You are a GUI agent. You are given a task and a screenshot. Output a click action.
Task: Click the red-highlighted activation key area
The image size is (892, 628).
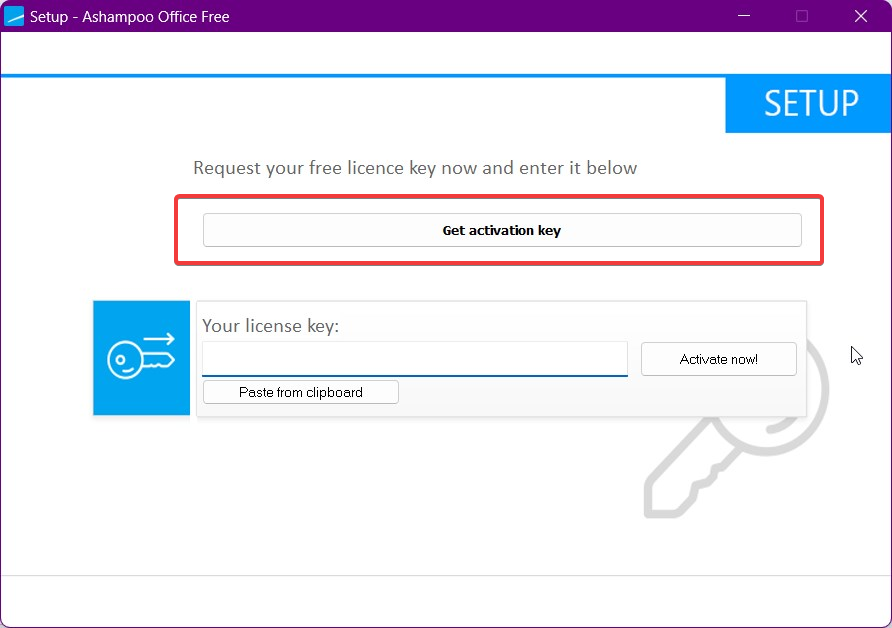[498, 229]
